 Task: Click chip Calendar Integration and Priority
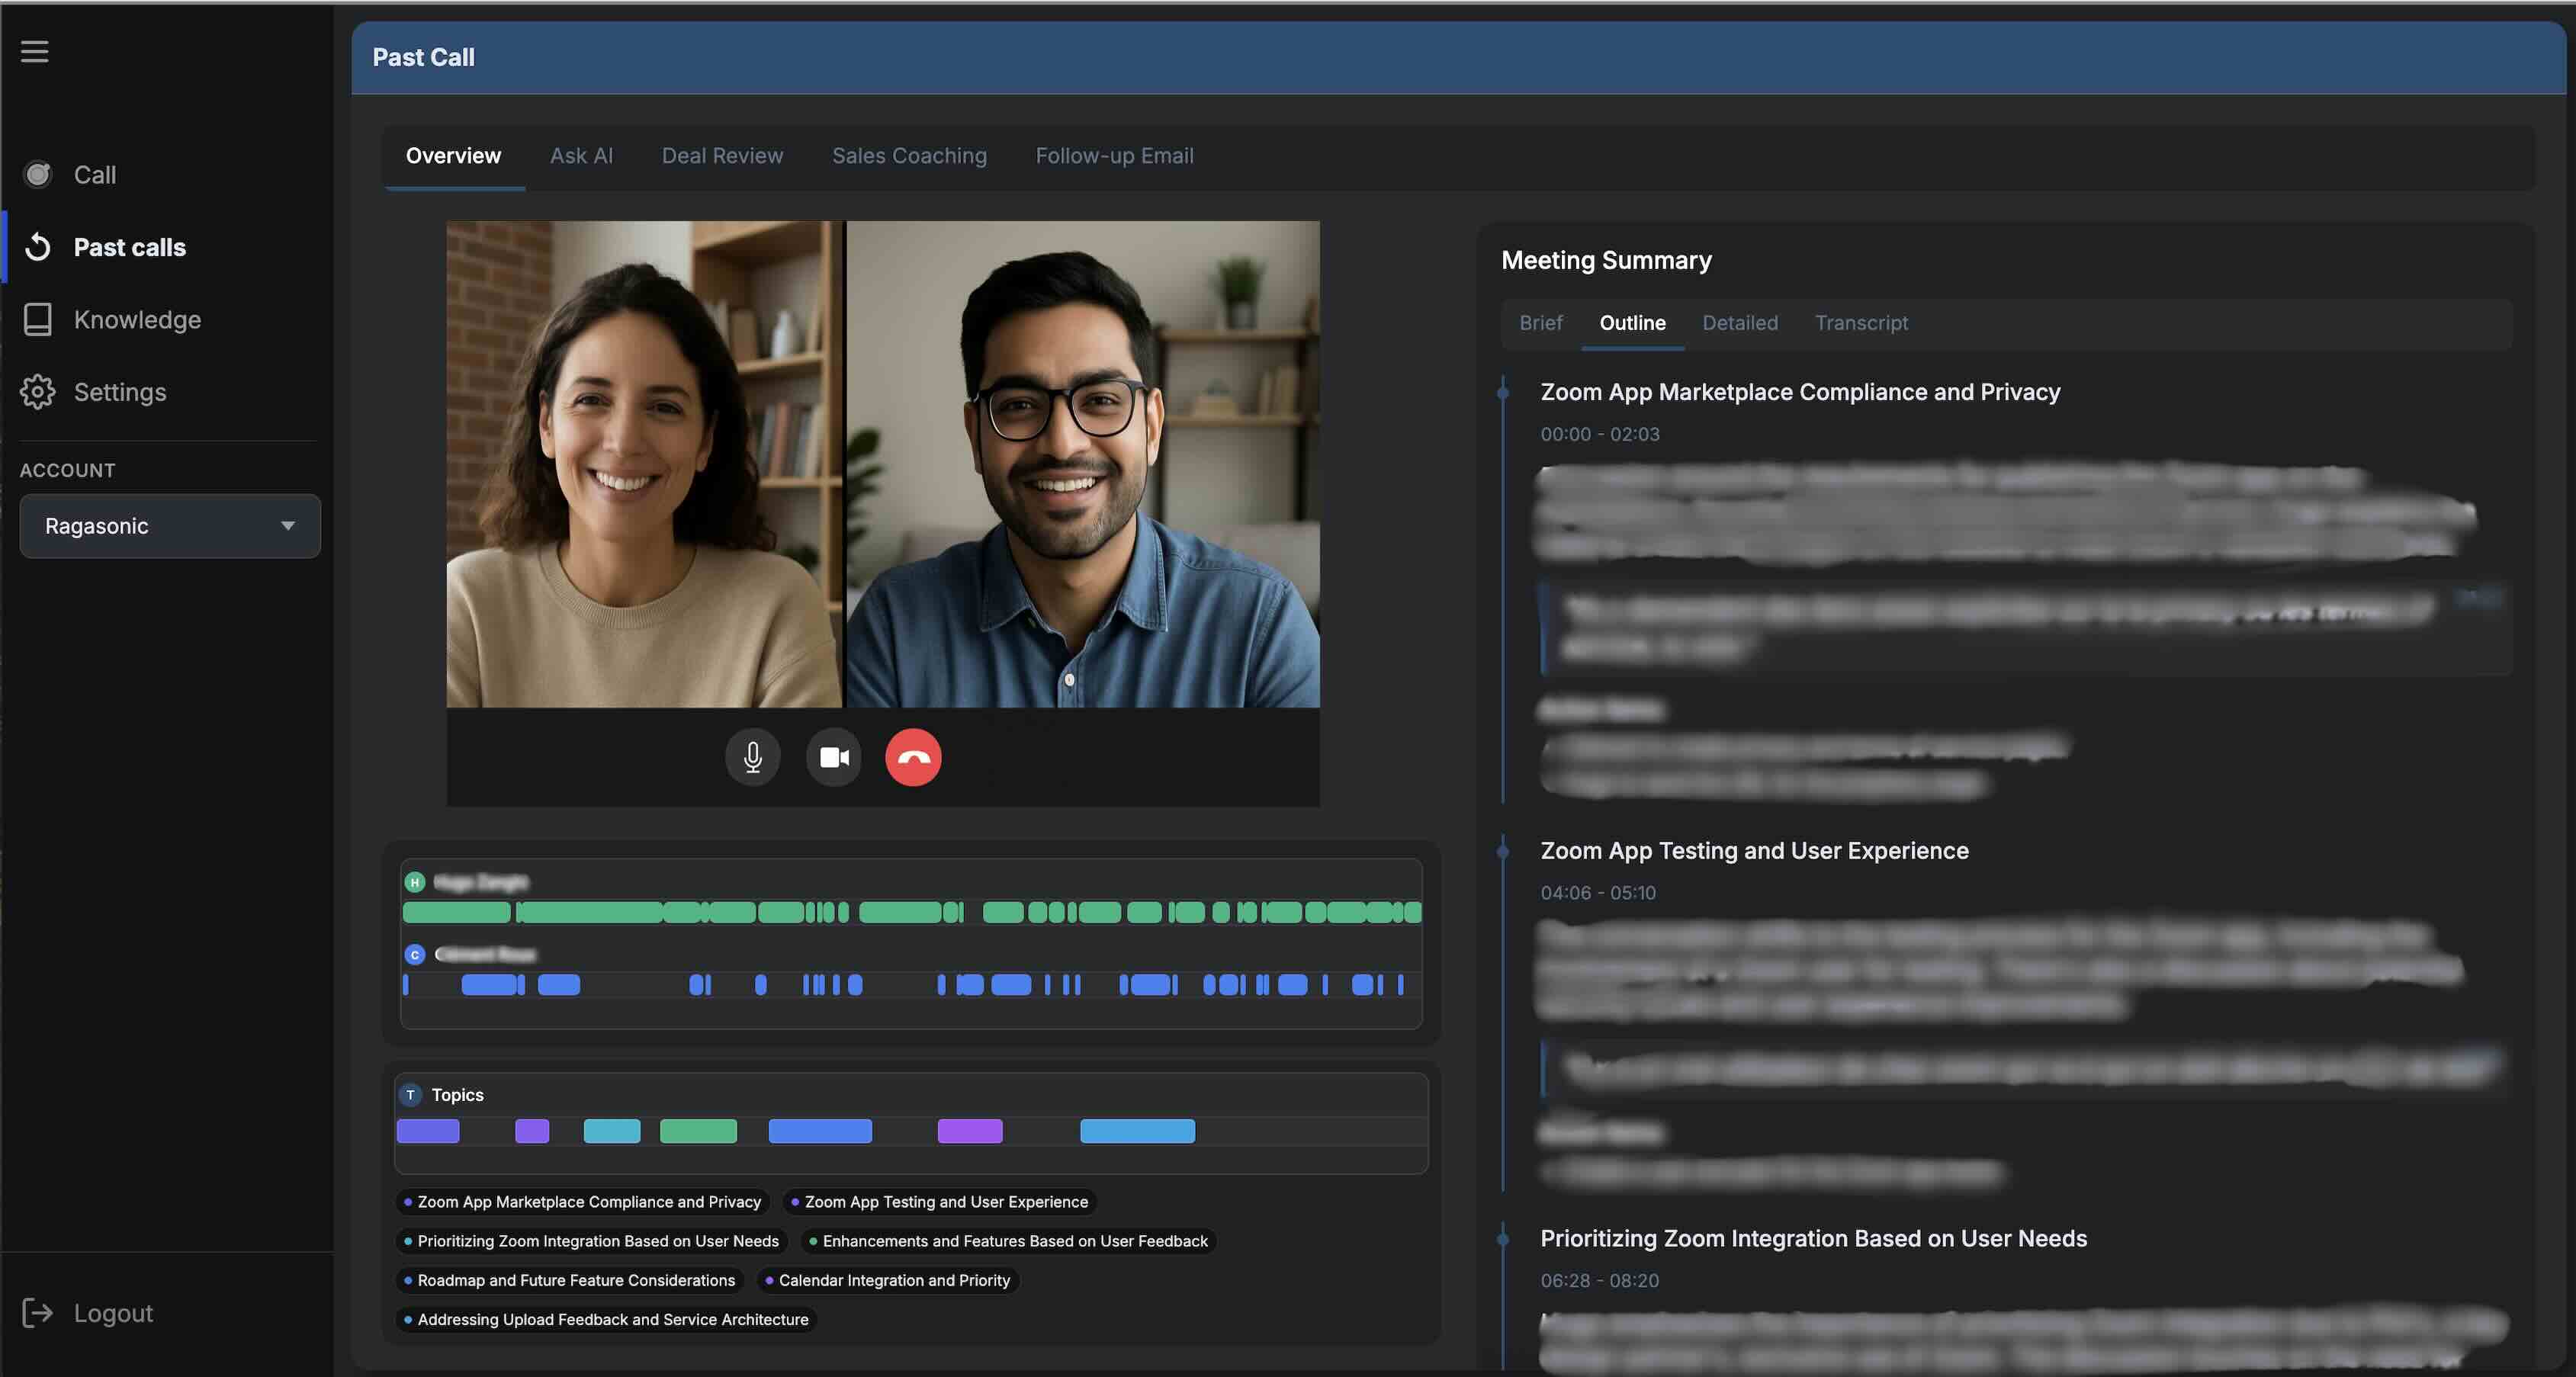click(x=888, y=1280)
